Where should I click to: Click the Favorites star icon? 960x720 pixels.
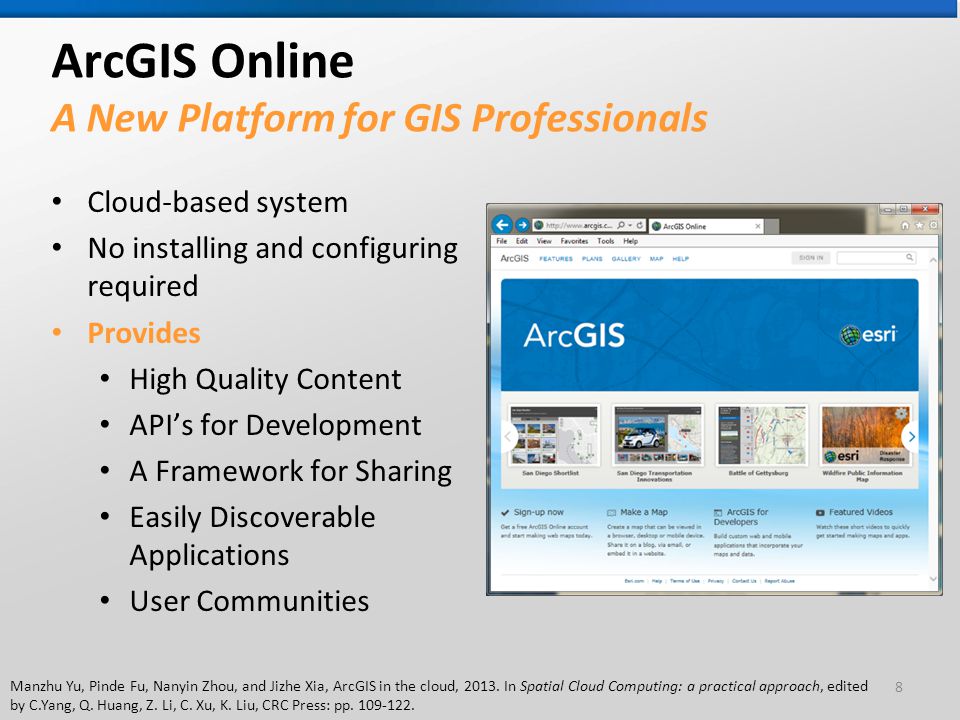pos(919,225)
